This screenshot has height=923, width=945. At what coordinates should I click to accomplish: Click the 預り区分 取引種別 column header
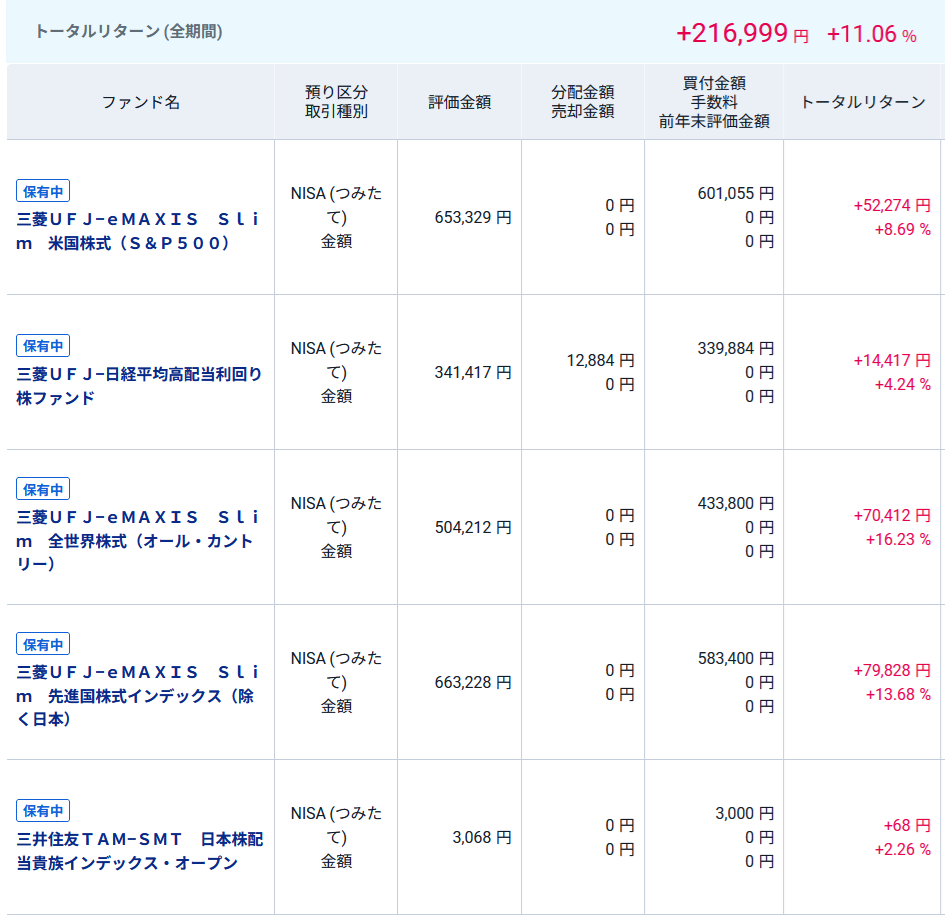click(x=336, y=102)
